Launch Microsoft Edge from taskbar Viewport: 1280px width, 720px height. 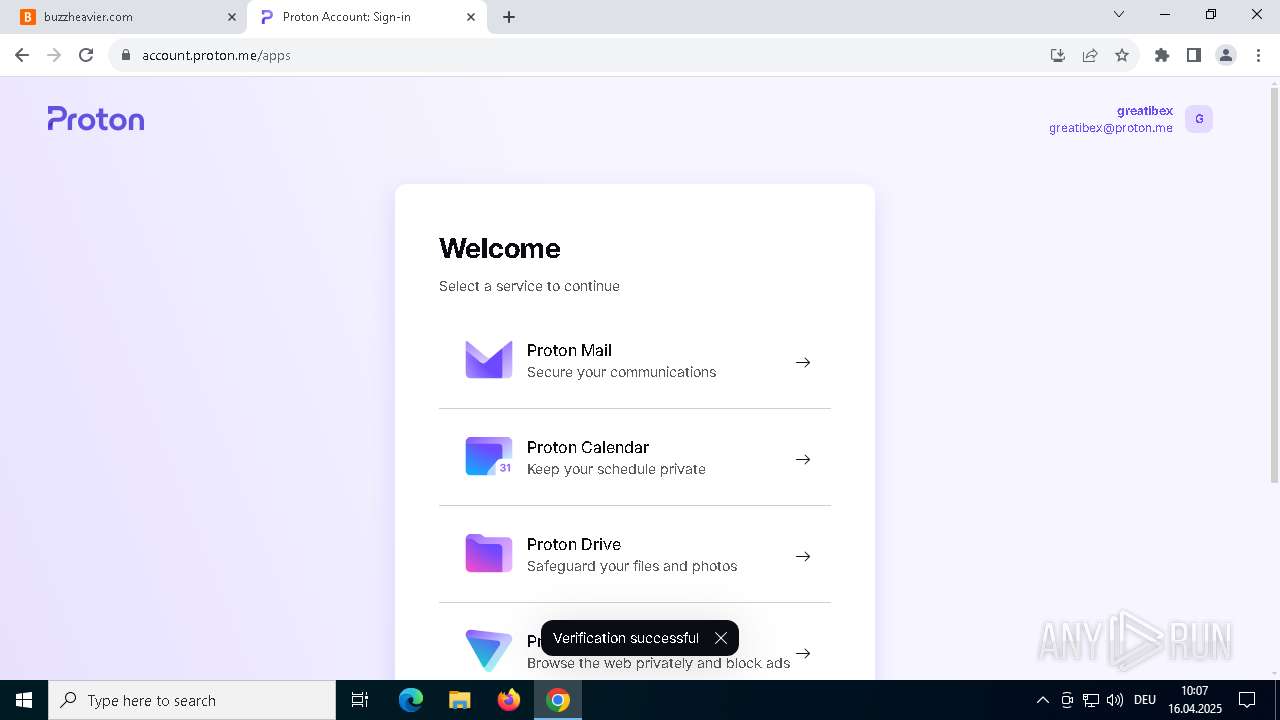[x=411, y=700]
